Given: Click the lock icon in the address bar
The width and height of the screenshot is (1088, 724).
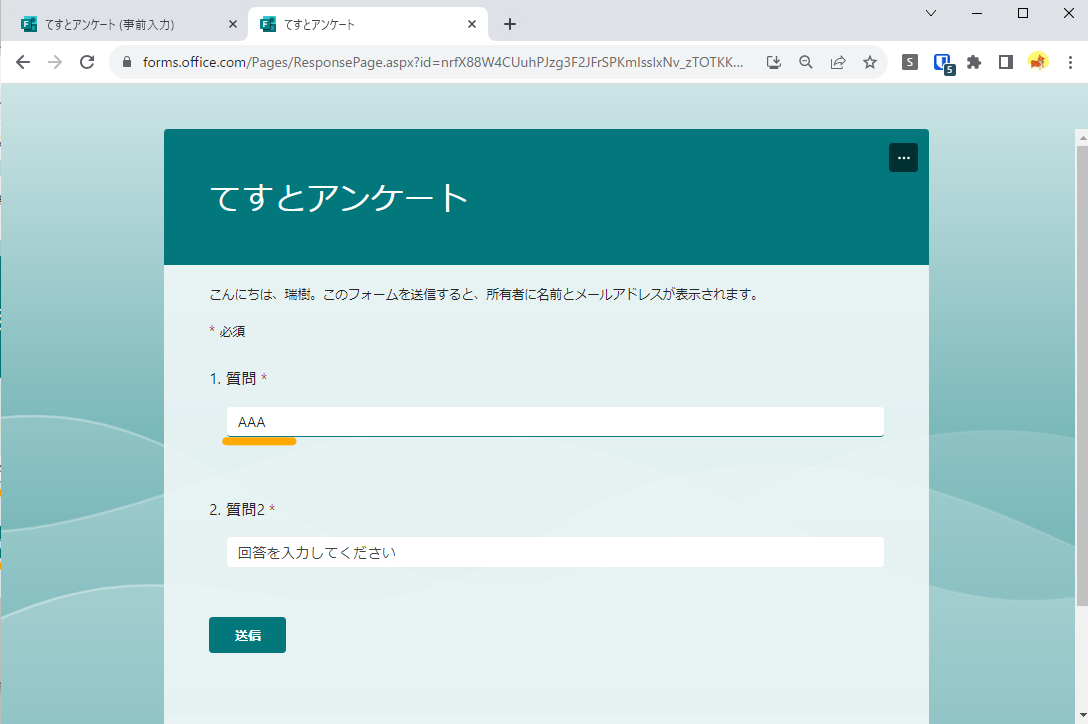Looking at the screenshot, I should click(x=126, y=62).
